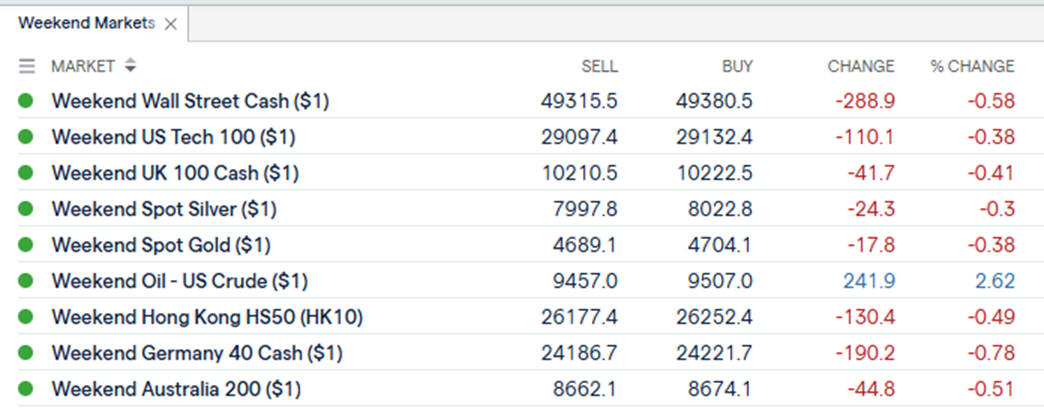This screenshot has height=411, width=1044.
Task: Click US Crude buy price 9507.0
Action: (x=720, y=281)
